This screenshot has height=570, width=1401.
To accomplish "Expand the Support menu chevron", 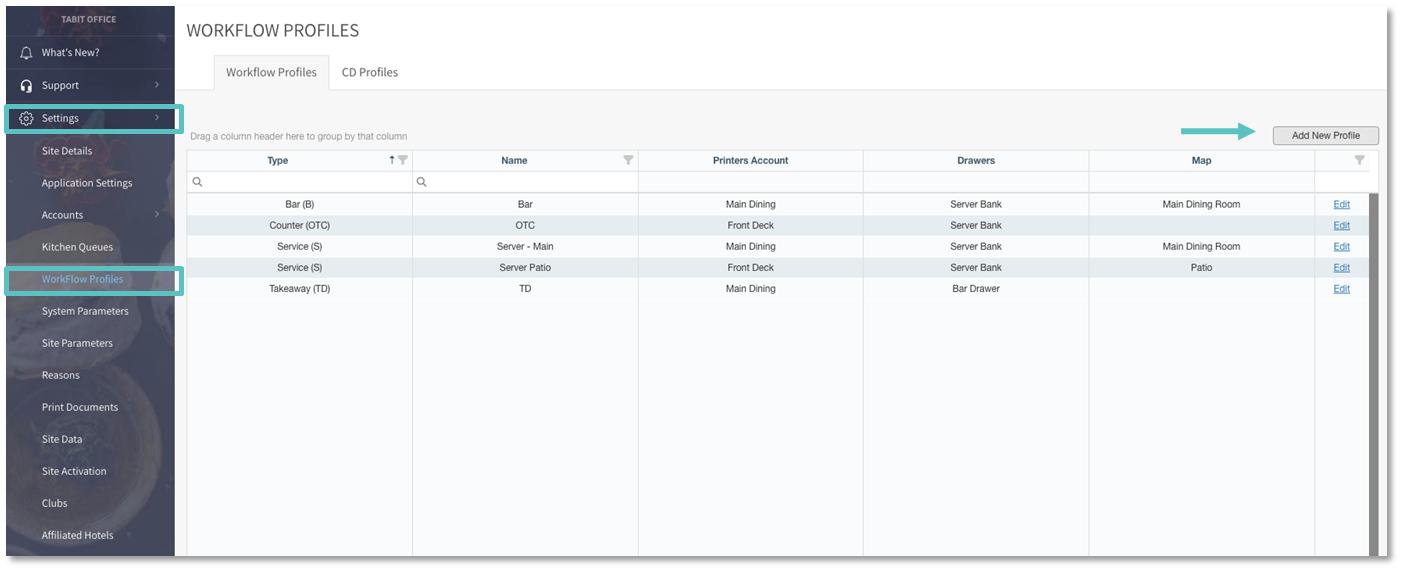I will pos(157,85).
